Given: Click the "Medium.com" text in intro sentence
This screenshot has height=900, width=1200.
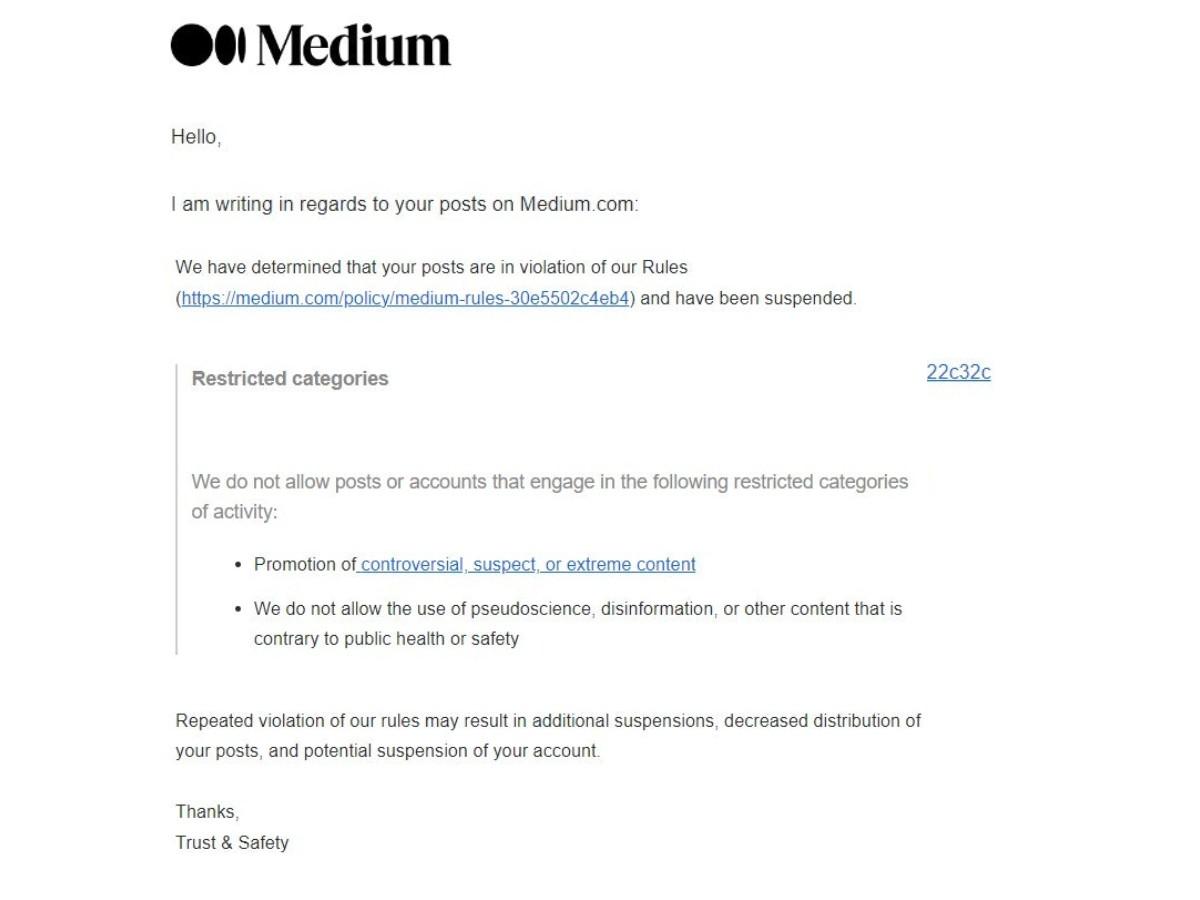Looking at the screenshot, I should 576,204.
